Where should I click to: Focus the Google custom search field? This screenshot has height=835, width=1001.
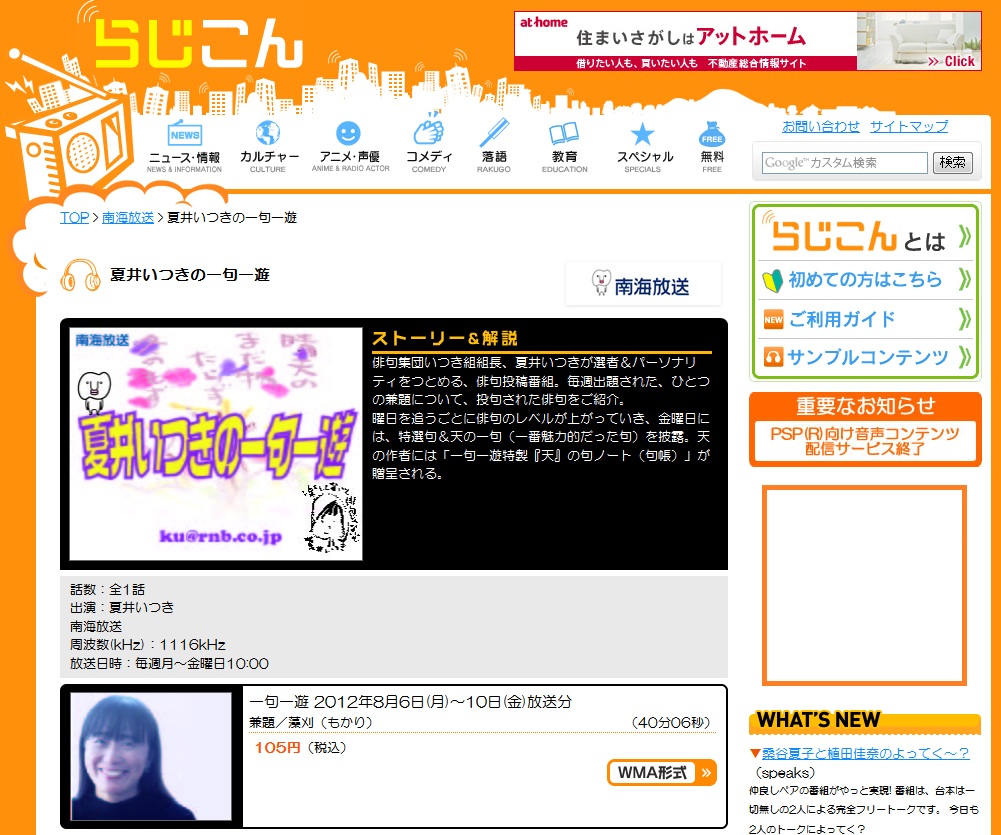click(x=845, y=163)
